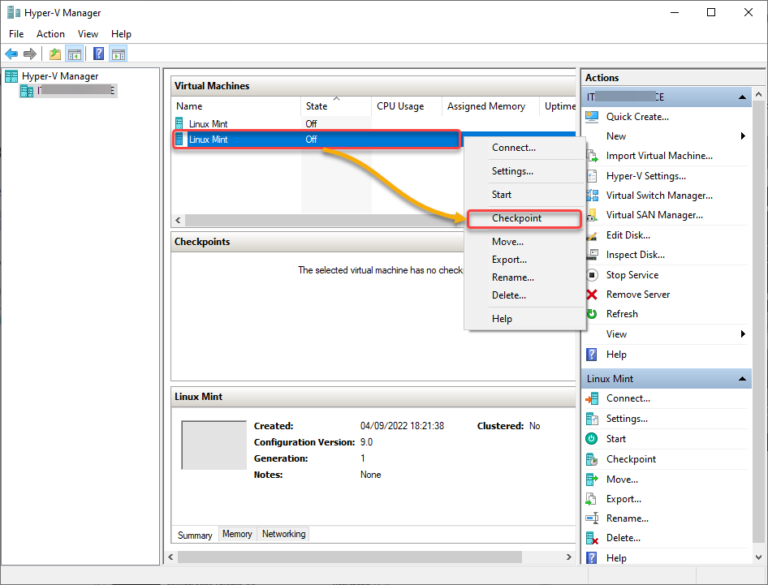The width and height of the screenshot is (768, 585).
Task: Switch to the Memory tab
Action: [x=237, y=534]
